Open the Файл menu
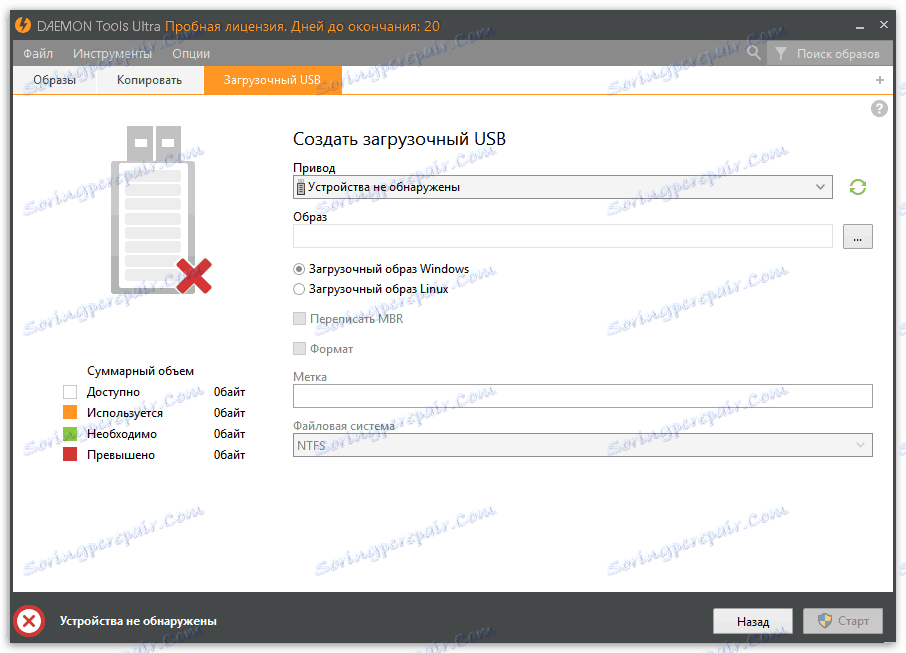Image resolution: width=906 pixels, height=653 pixels. 38,54
